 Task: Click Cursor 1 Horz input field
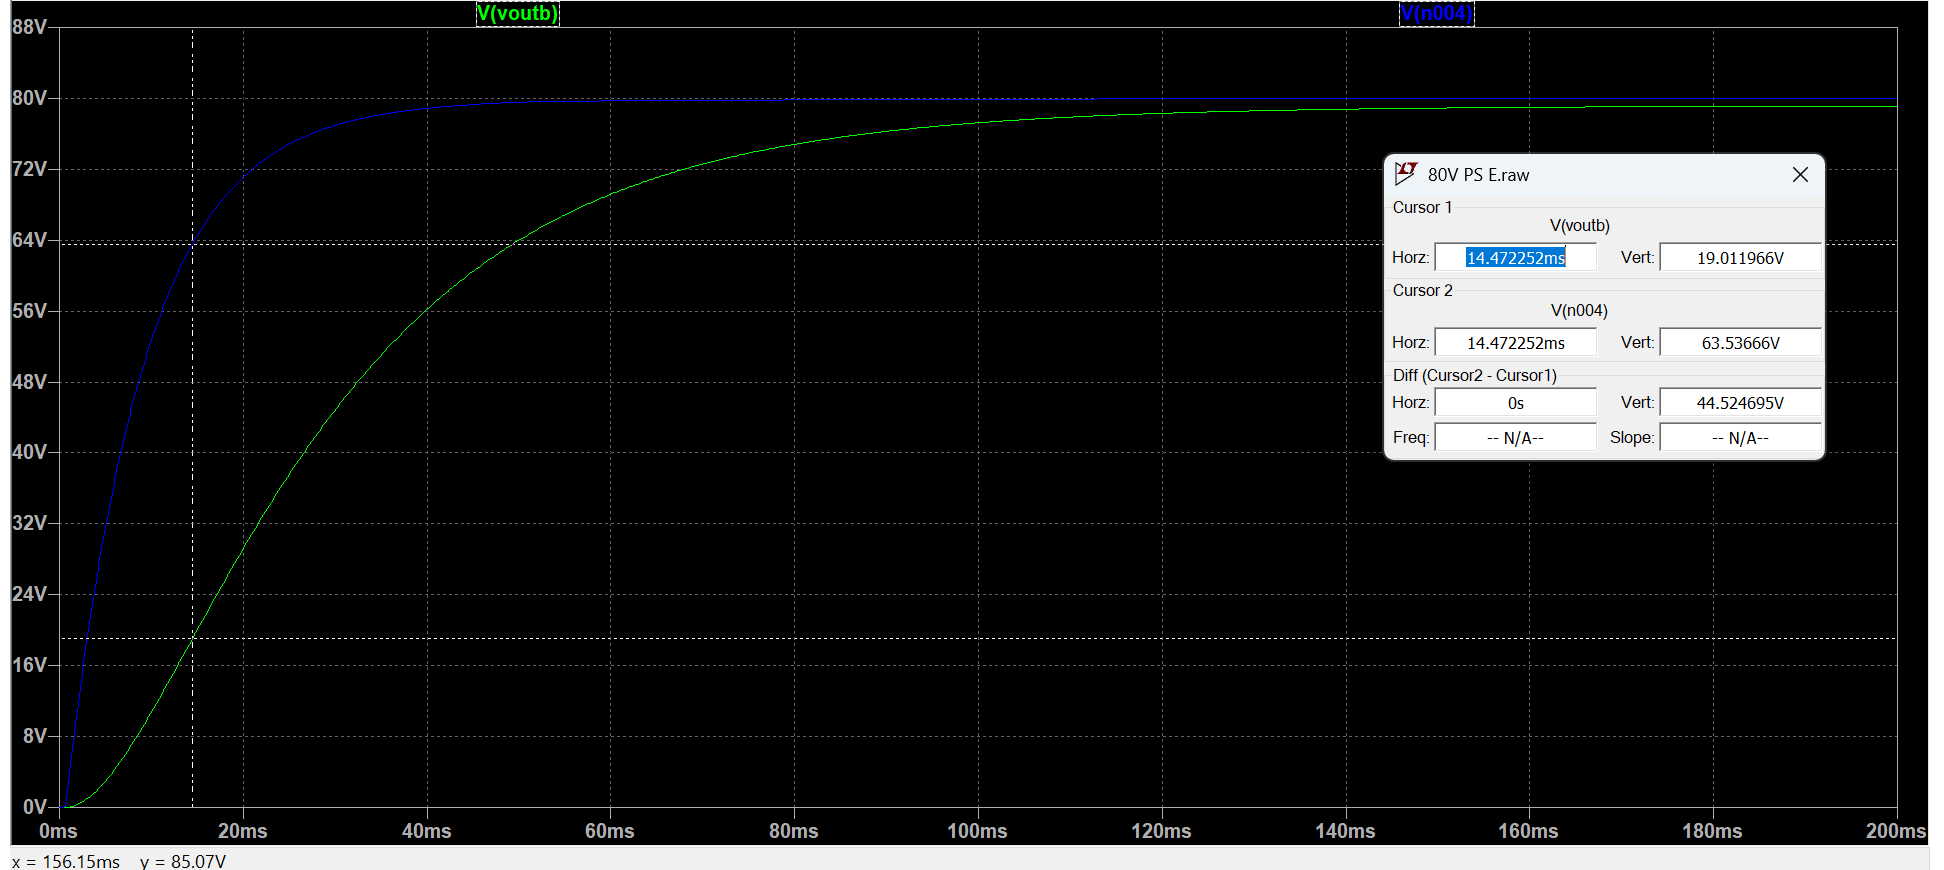(1515, 258)
